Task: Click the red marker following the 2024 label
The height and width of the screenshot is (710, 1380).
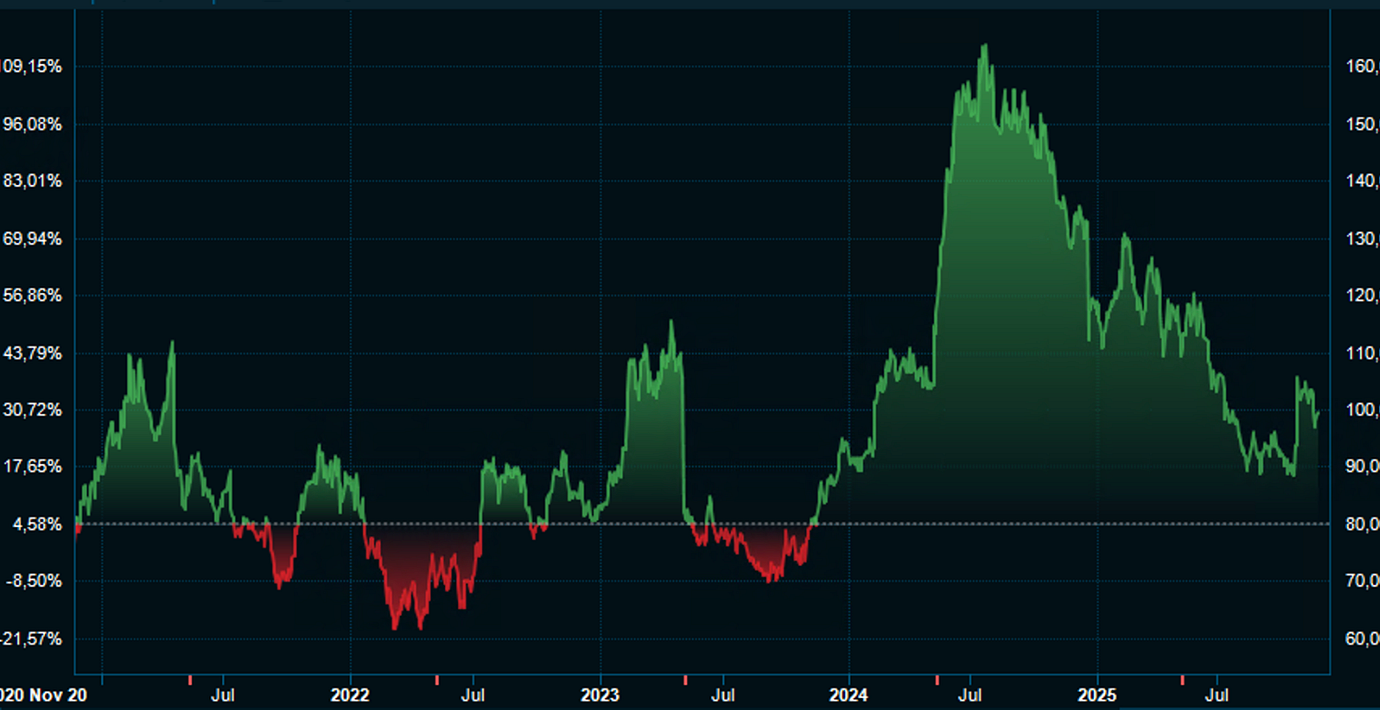Action: pos(937,680)
